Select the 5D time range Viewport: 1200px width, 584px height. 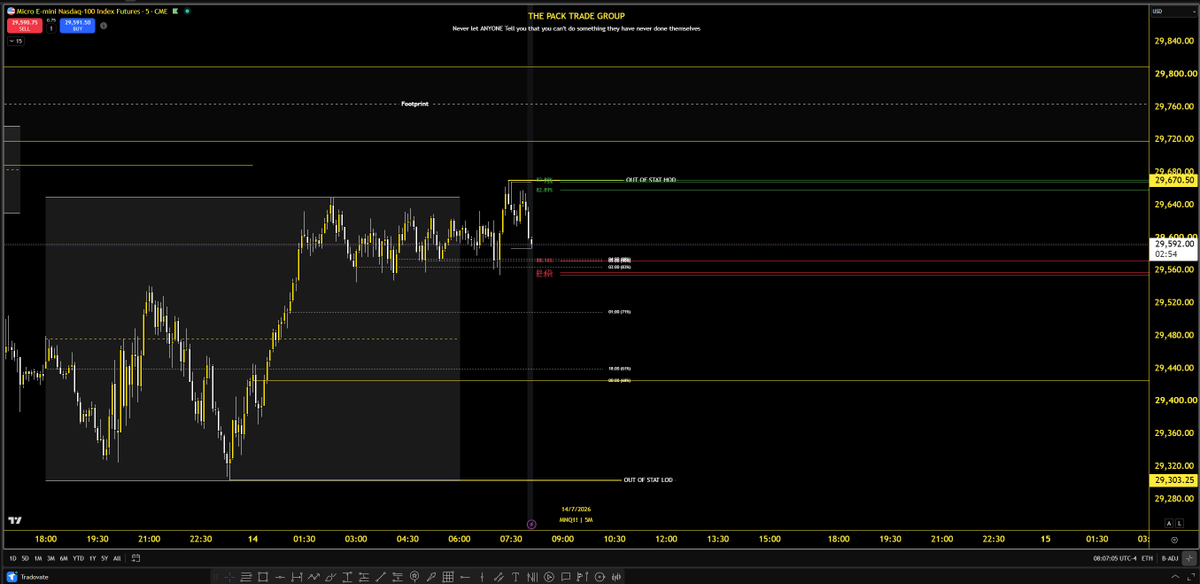(24, 557)
